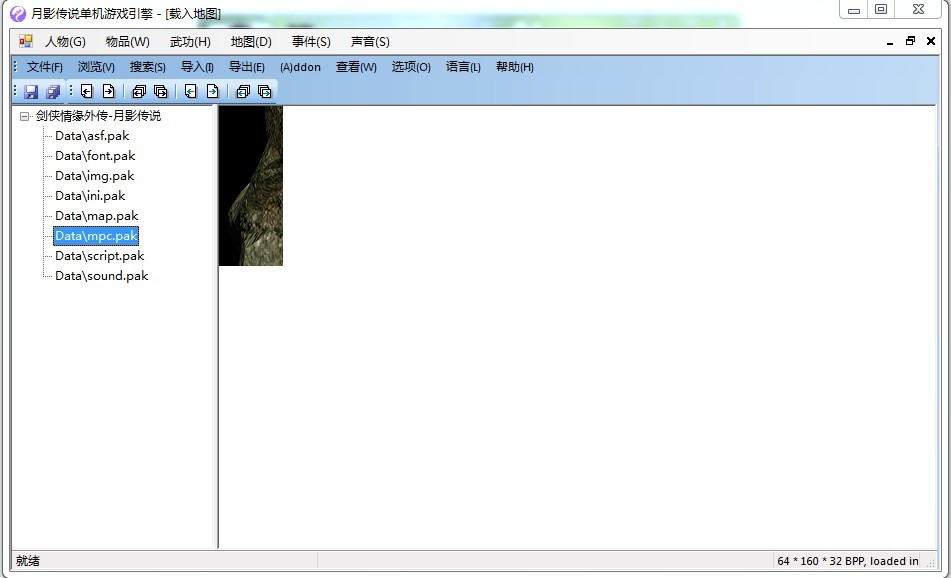951x578 pixels.
Task: Open the 文件(F) menu
Action: [44, 67]
